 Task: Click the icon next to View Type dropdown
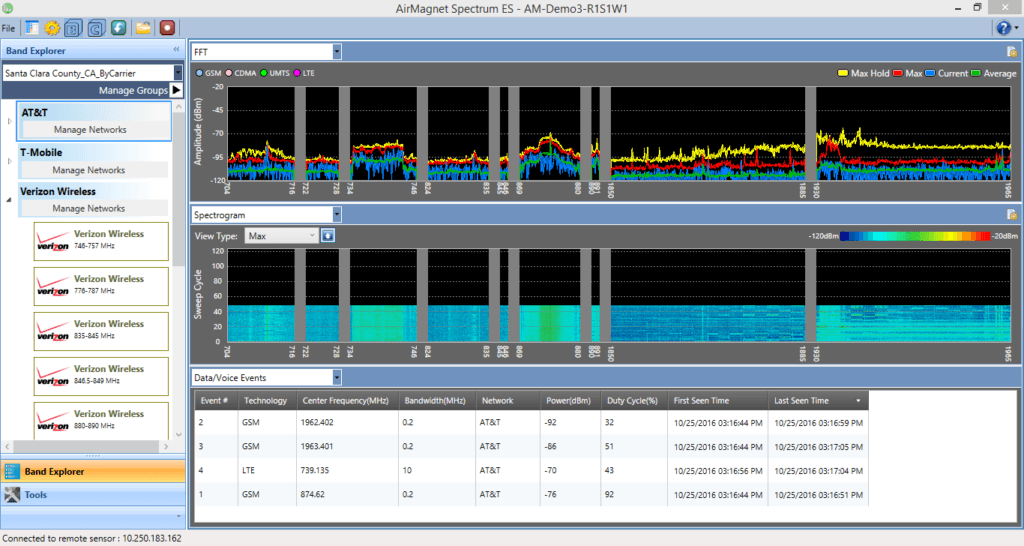pyautogui.click(x=328, y=236)
